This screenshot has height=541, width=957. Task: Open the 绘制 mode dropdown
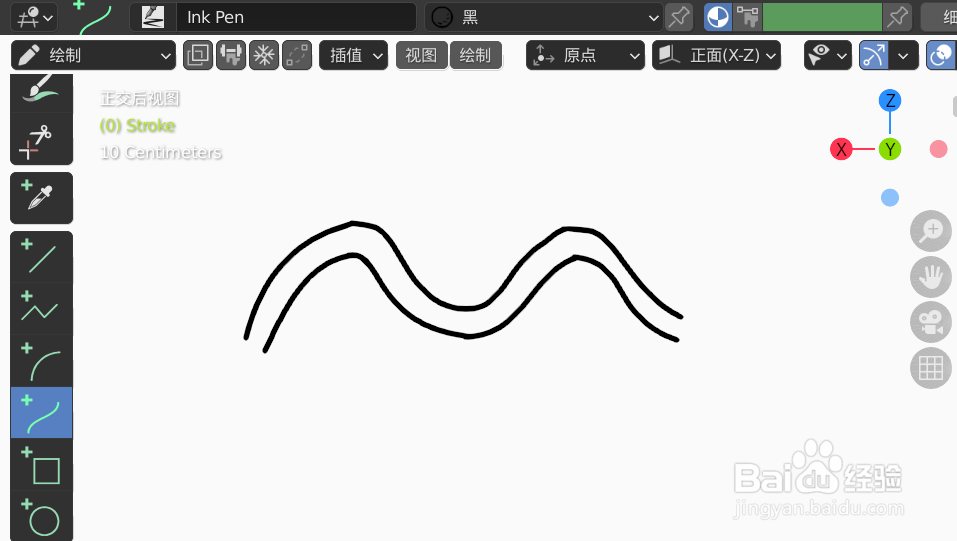(x=93, y=56)
